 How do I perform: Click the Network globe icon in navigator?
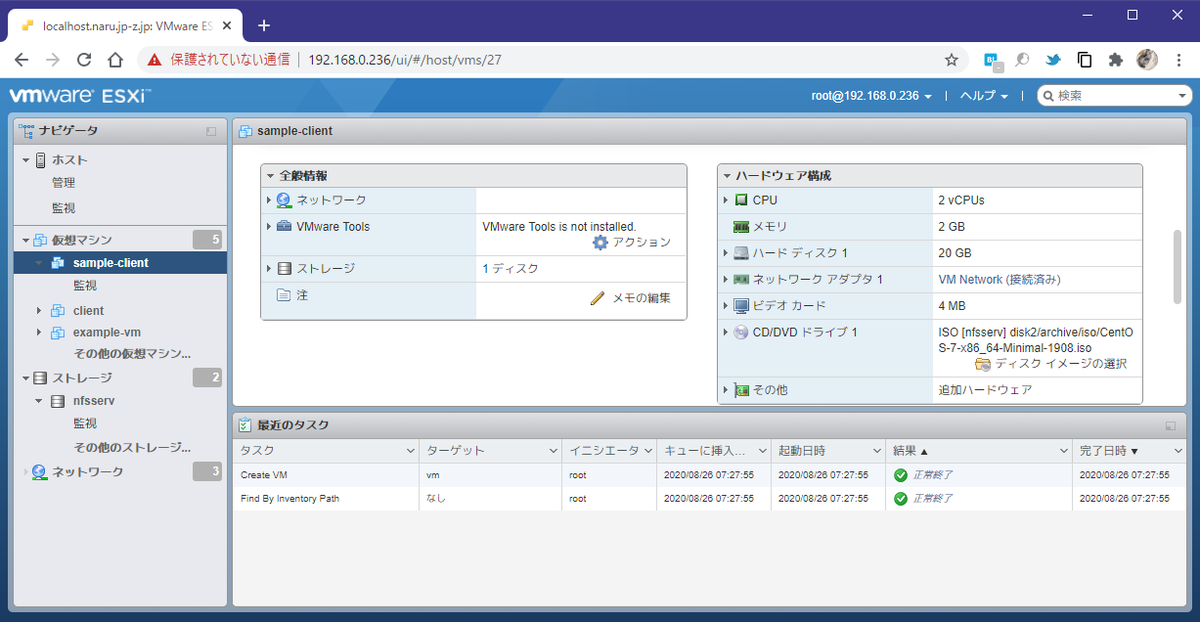[39, 472]
